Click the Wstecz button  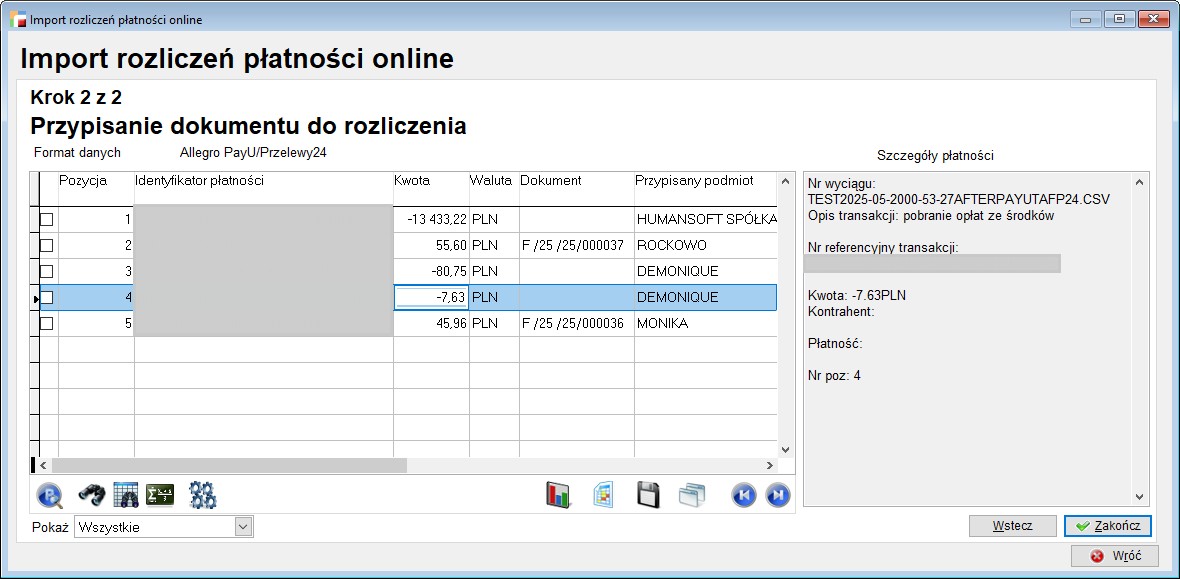1012,526
